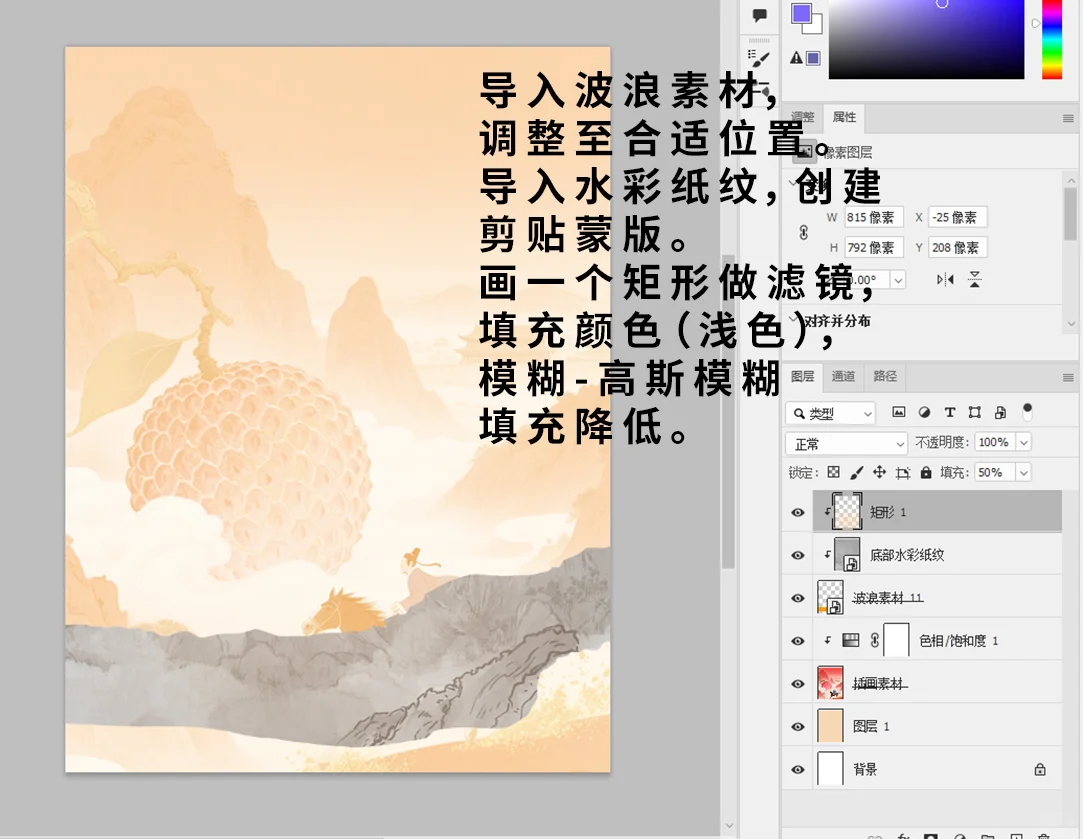This screenshot has width=1083, height=839.
Task: Click the W width field 815 像素
Action: point(874,217)
